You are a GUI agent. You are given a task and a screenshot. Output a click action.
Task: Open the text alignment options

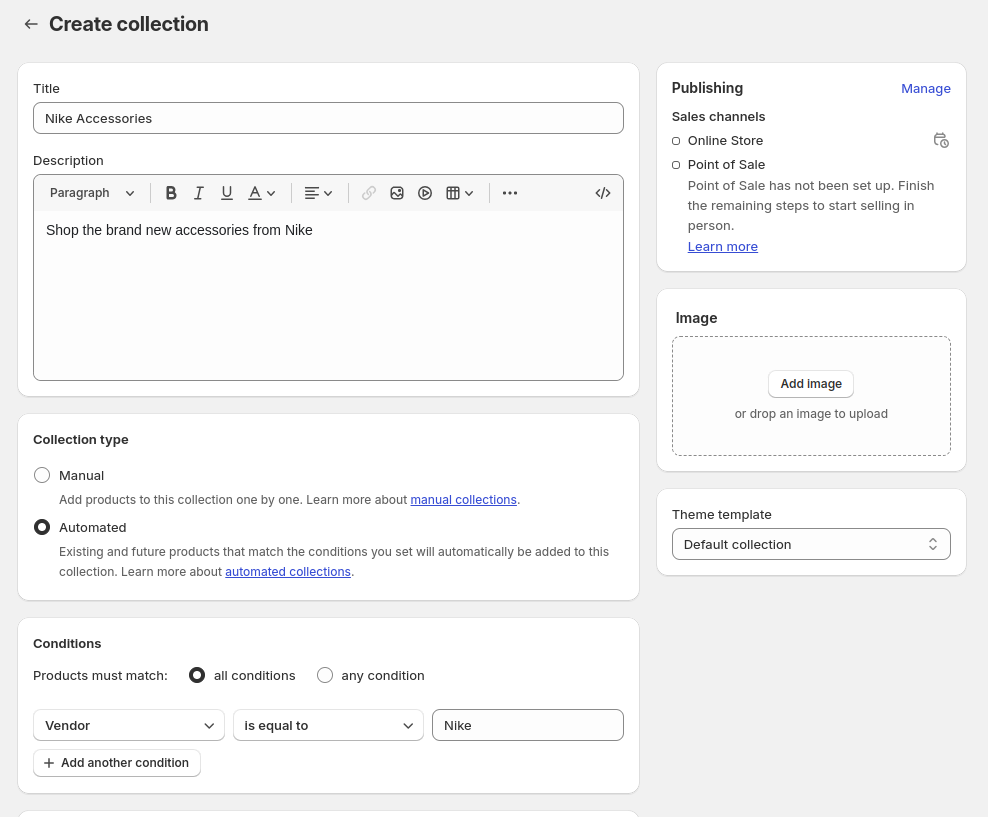318,193
